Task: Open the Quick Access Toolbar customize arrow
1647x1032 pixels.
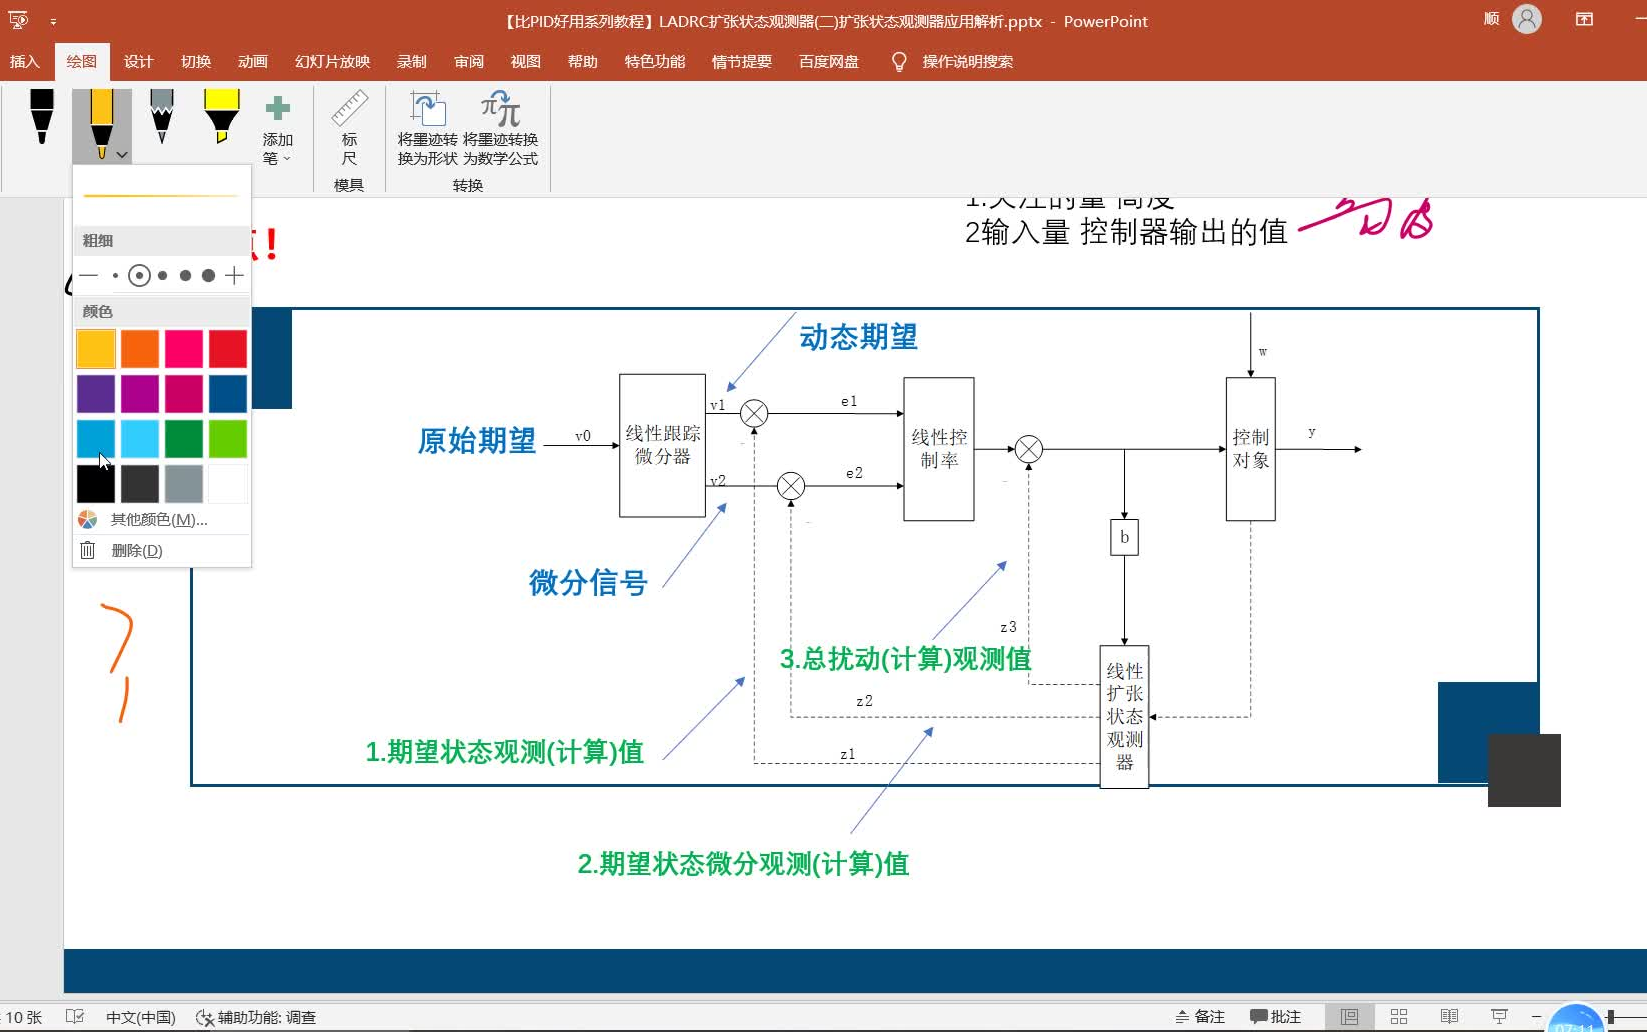Action: pyautogui.click(x=53, y=21)
